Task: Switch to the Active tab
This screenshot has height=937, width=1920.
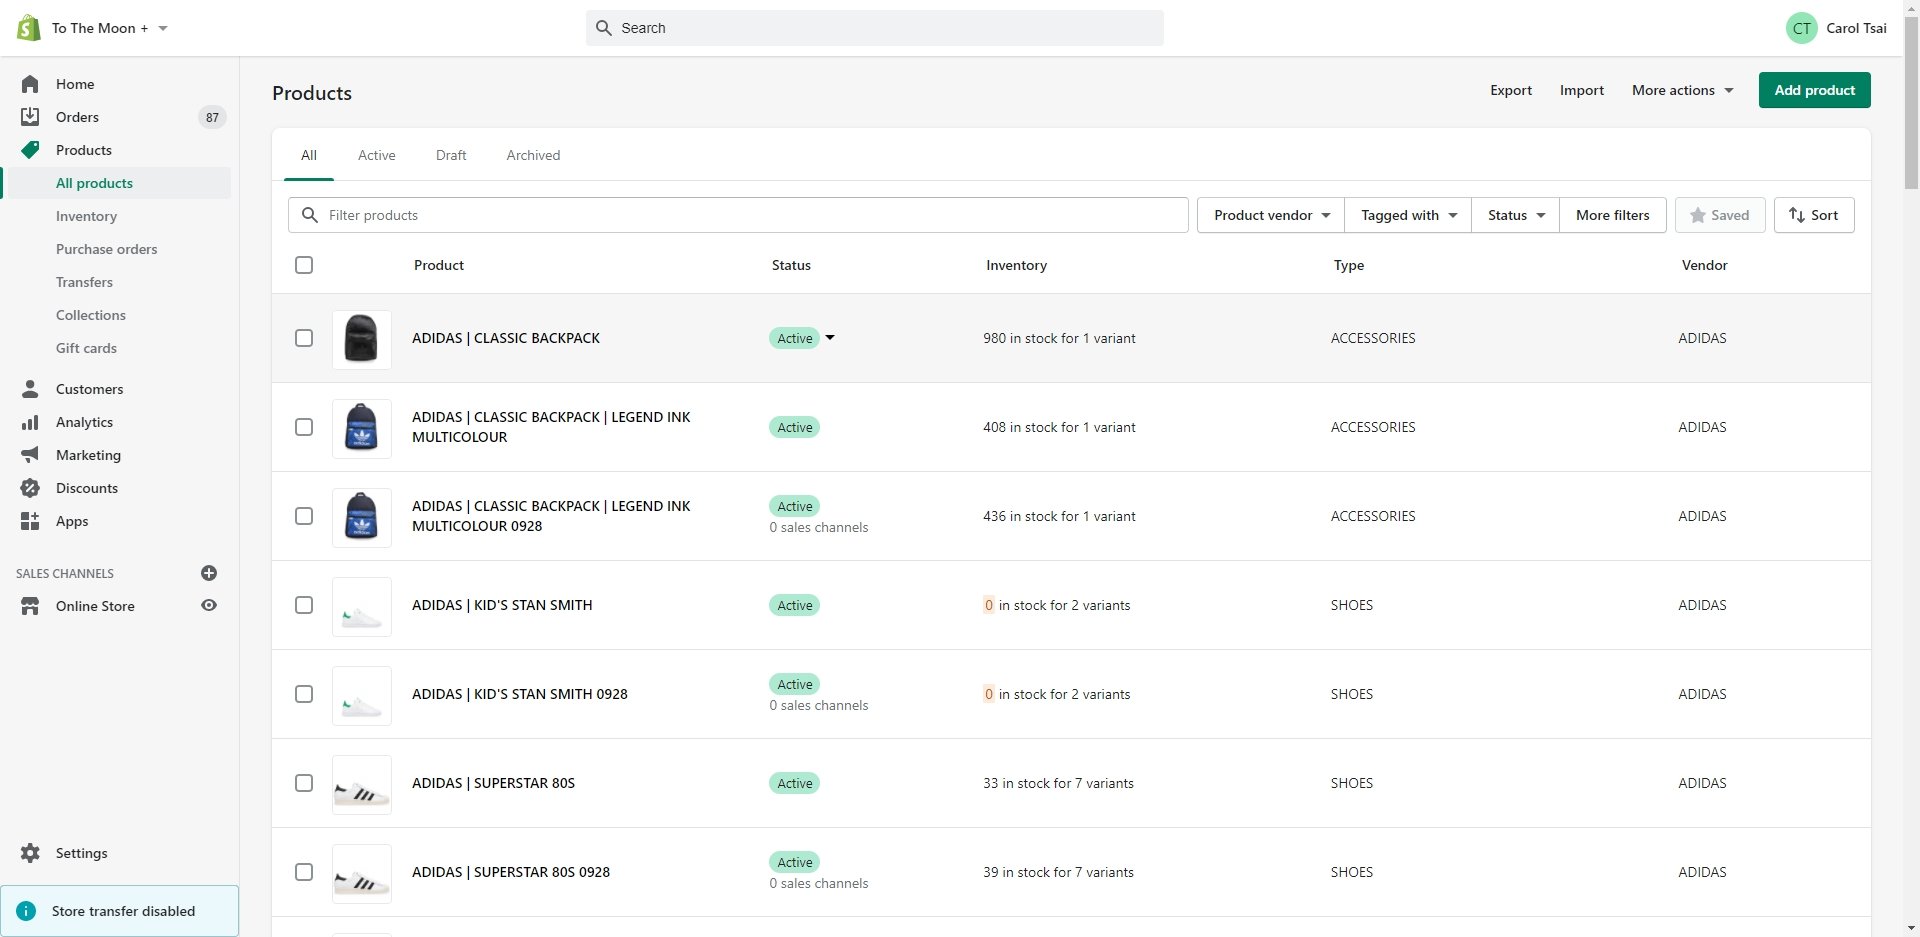Action: point(377,155)
